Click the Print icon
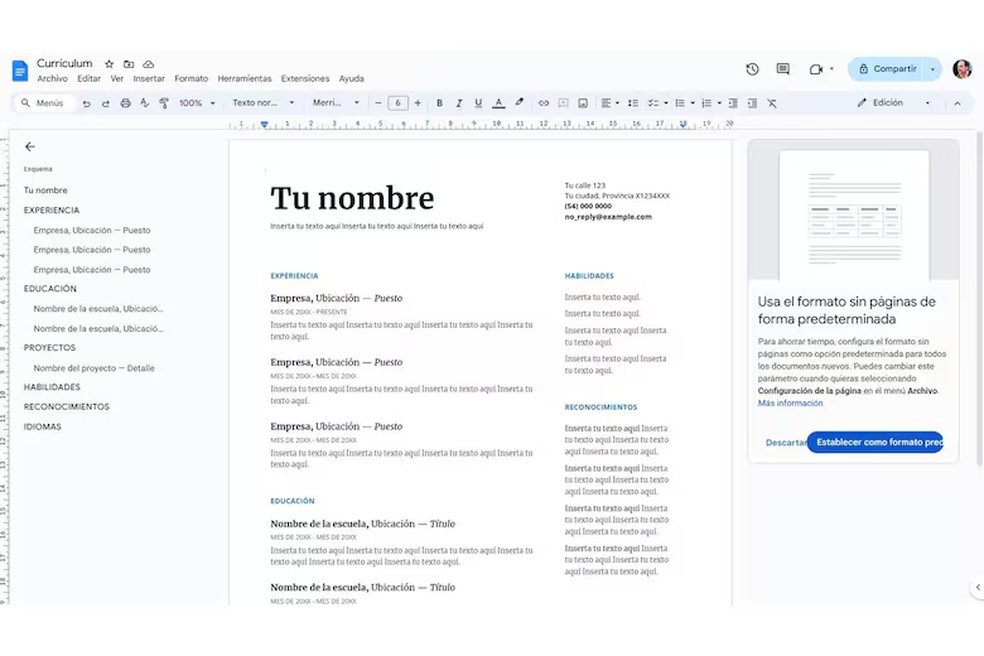Screen dimensions: 984x656 (x=125, y=103)
